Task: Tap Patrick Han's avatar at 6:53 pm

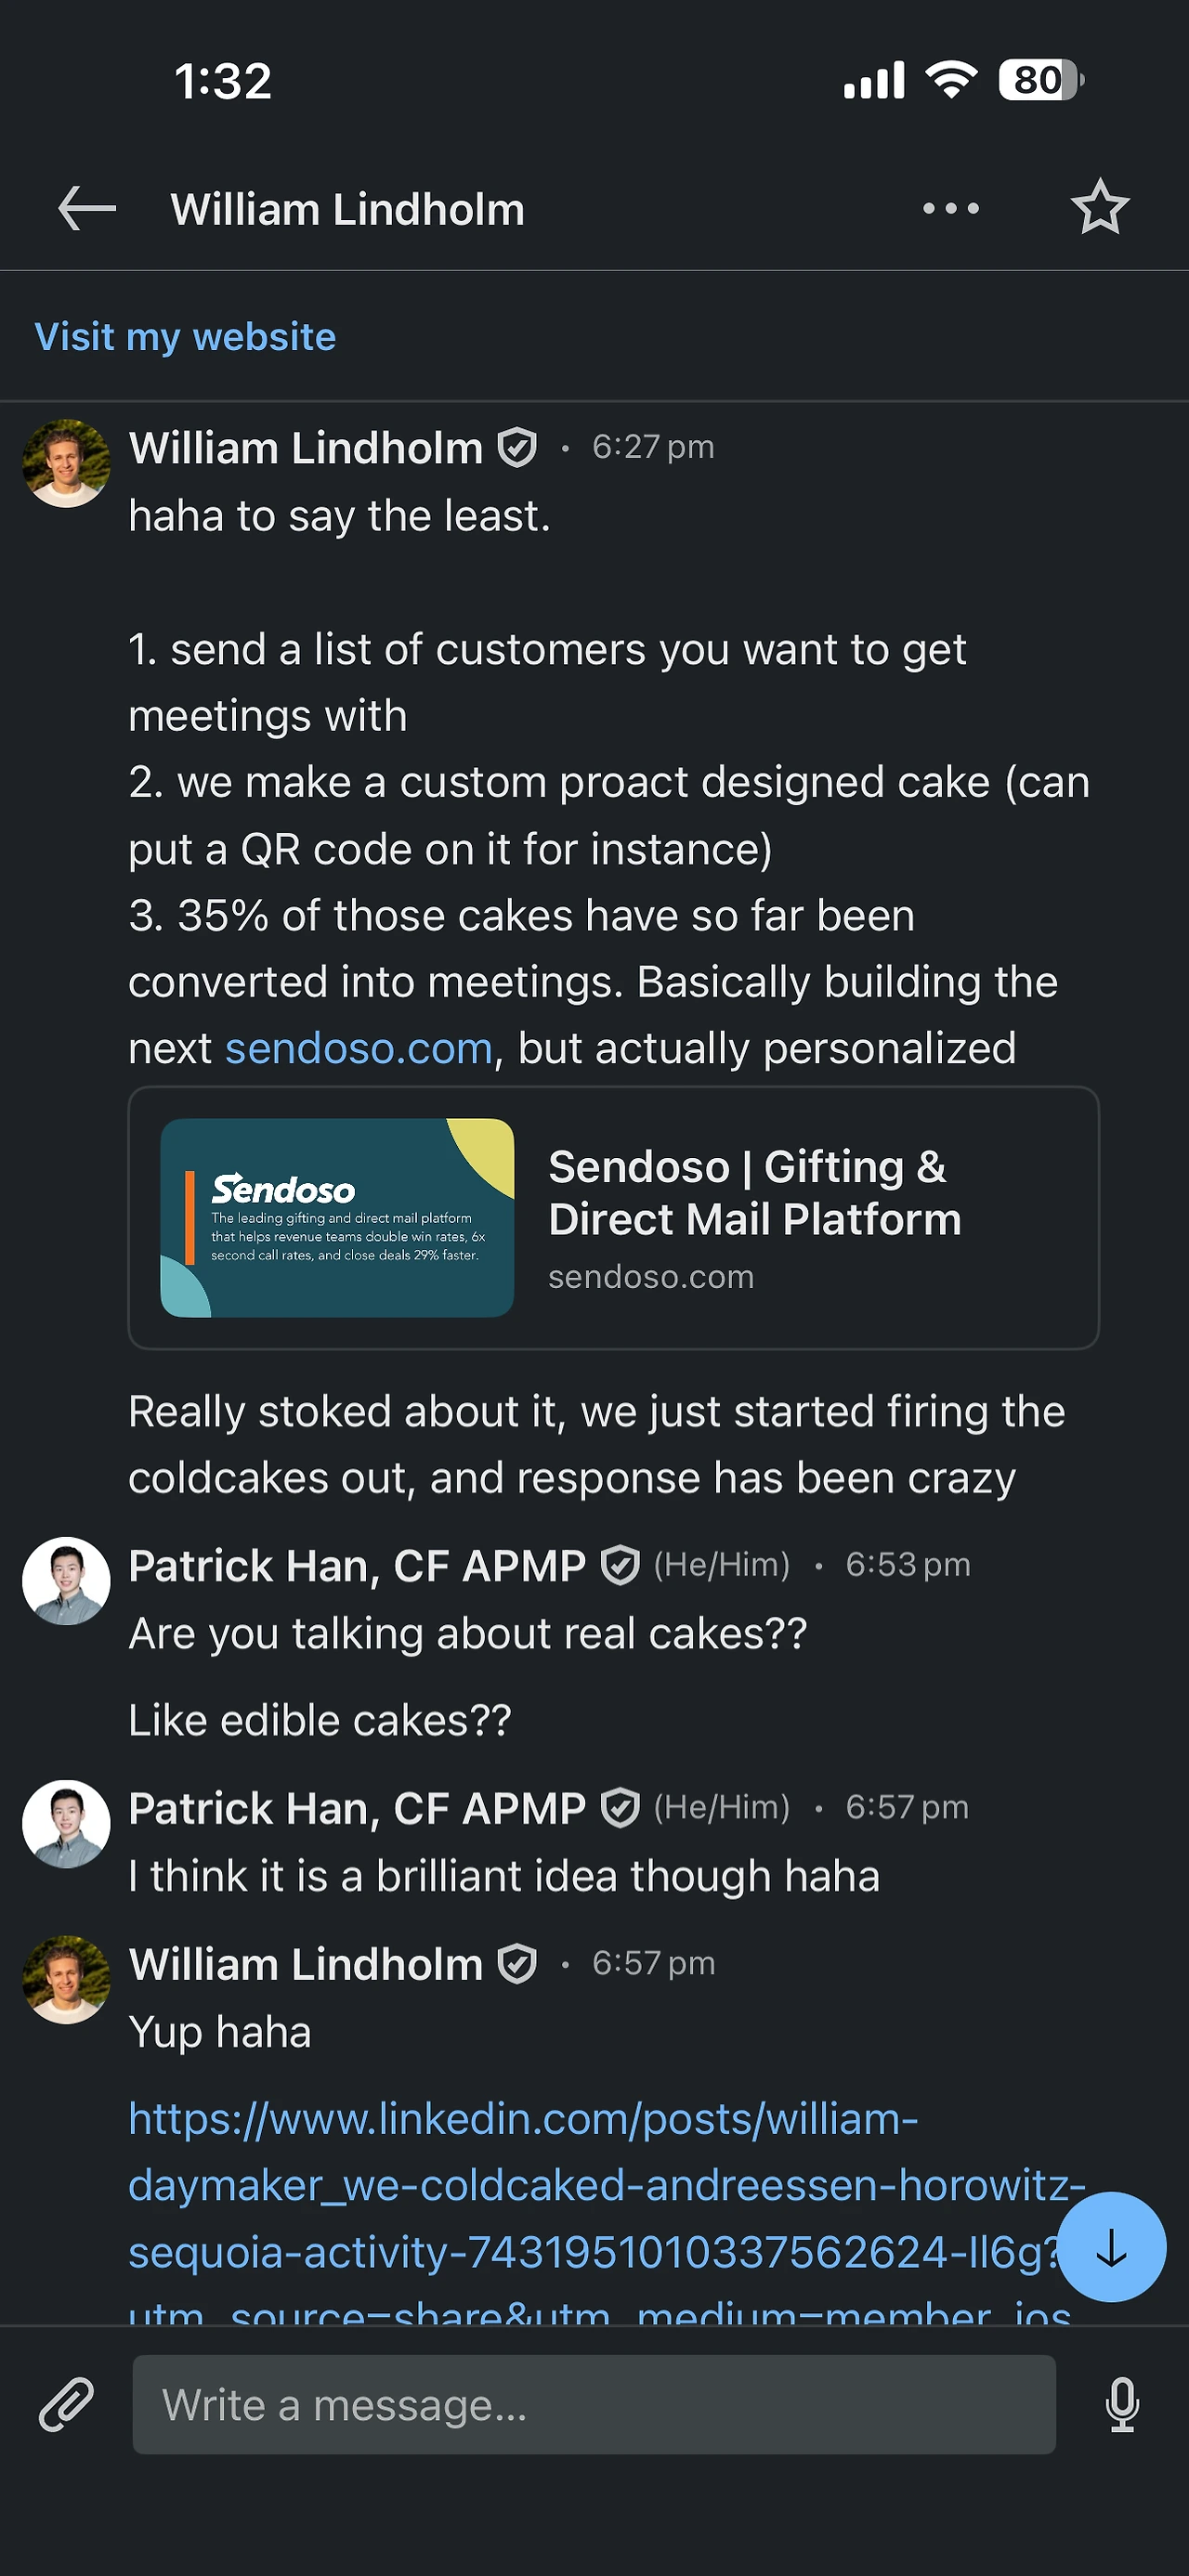Action: (x=66, y=1580)
